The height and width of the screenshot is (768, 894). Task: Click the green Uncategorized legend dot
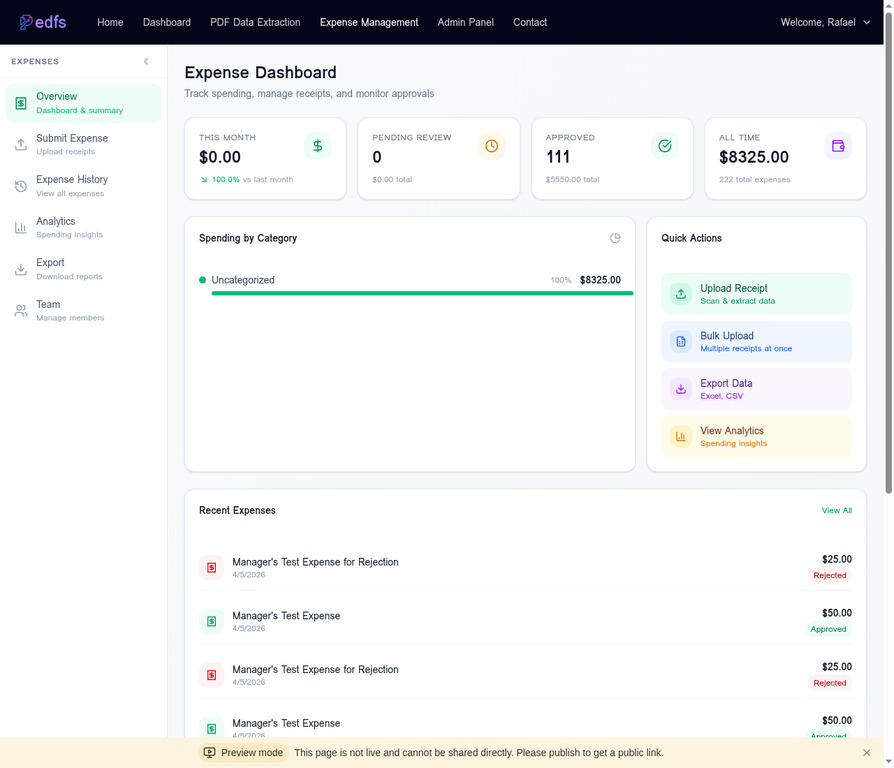pyautogui.click(x=202, y=280)
